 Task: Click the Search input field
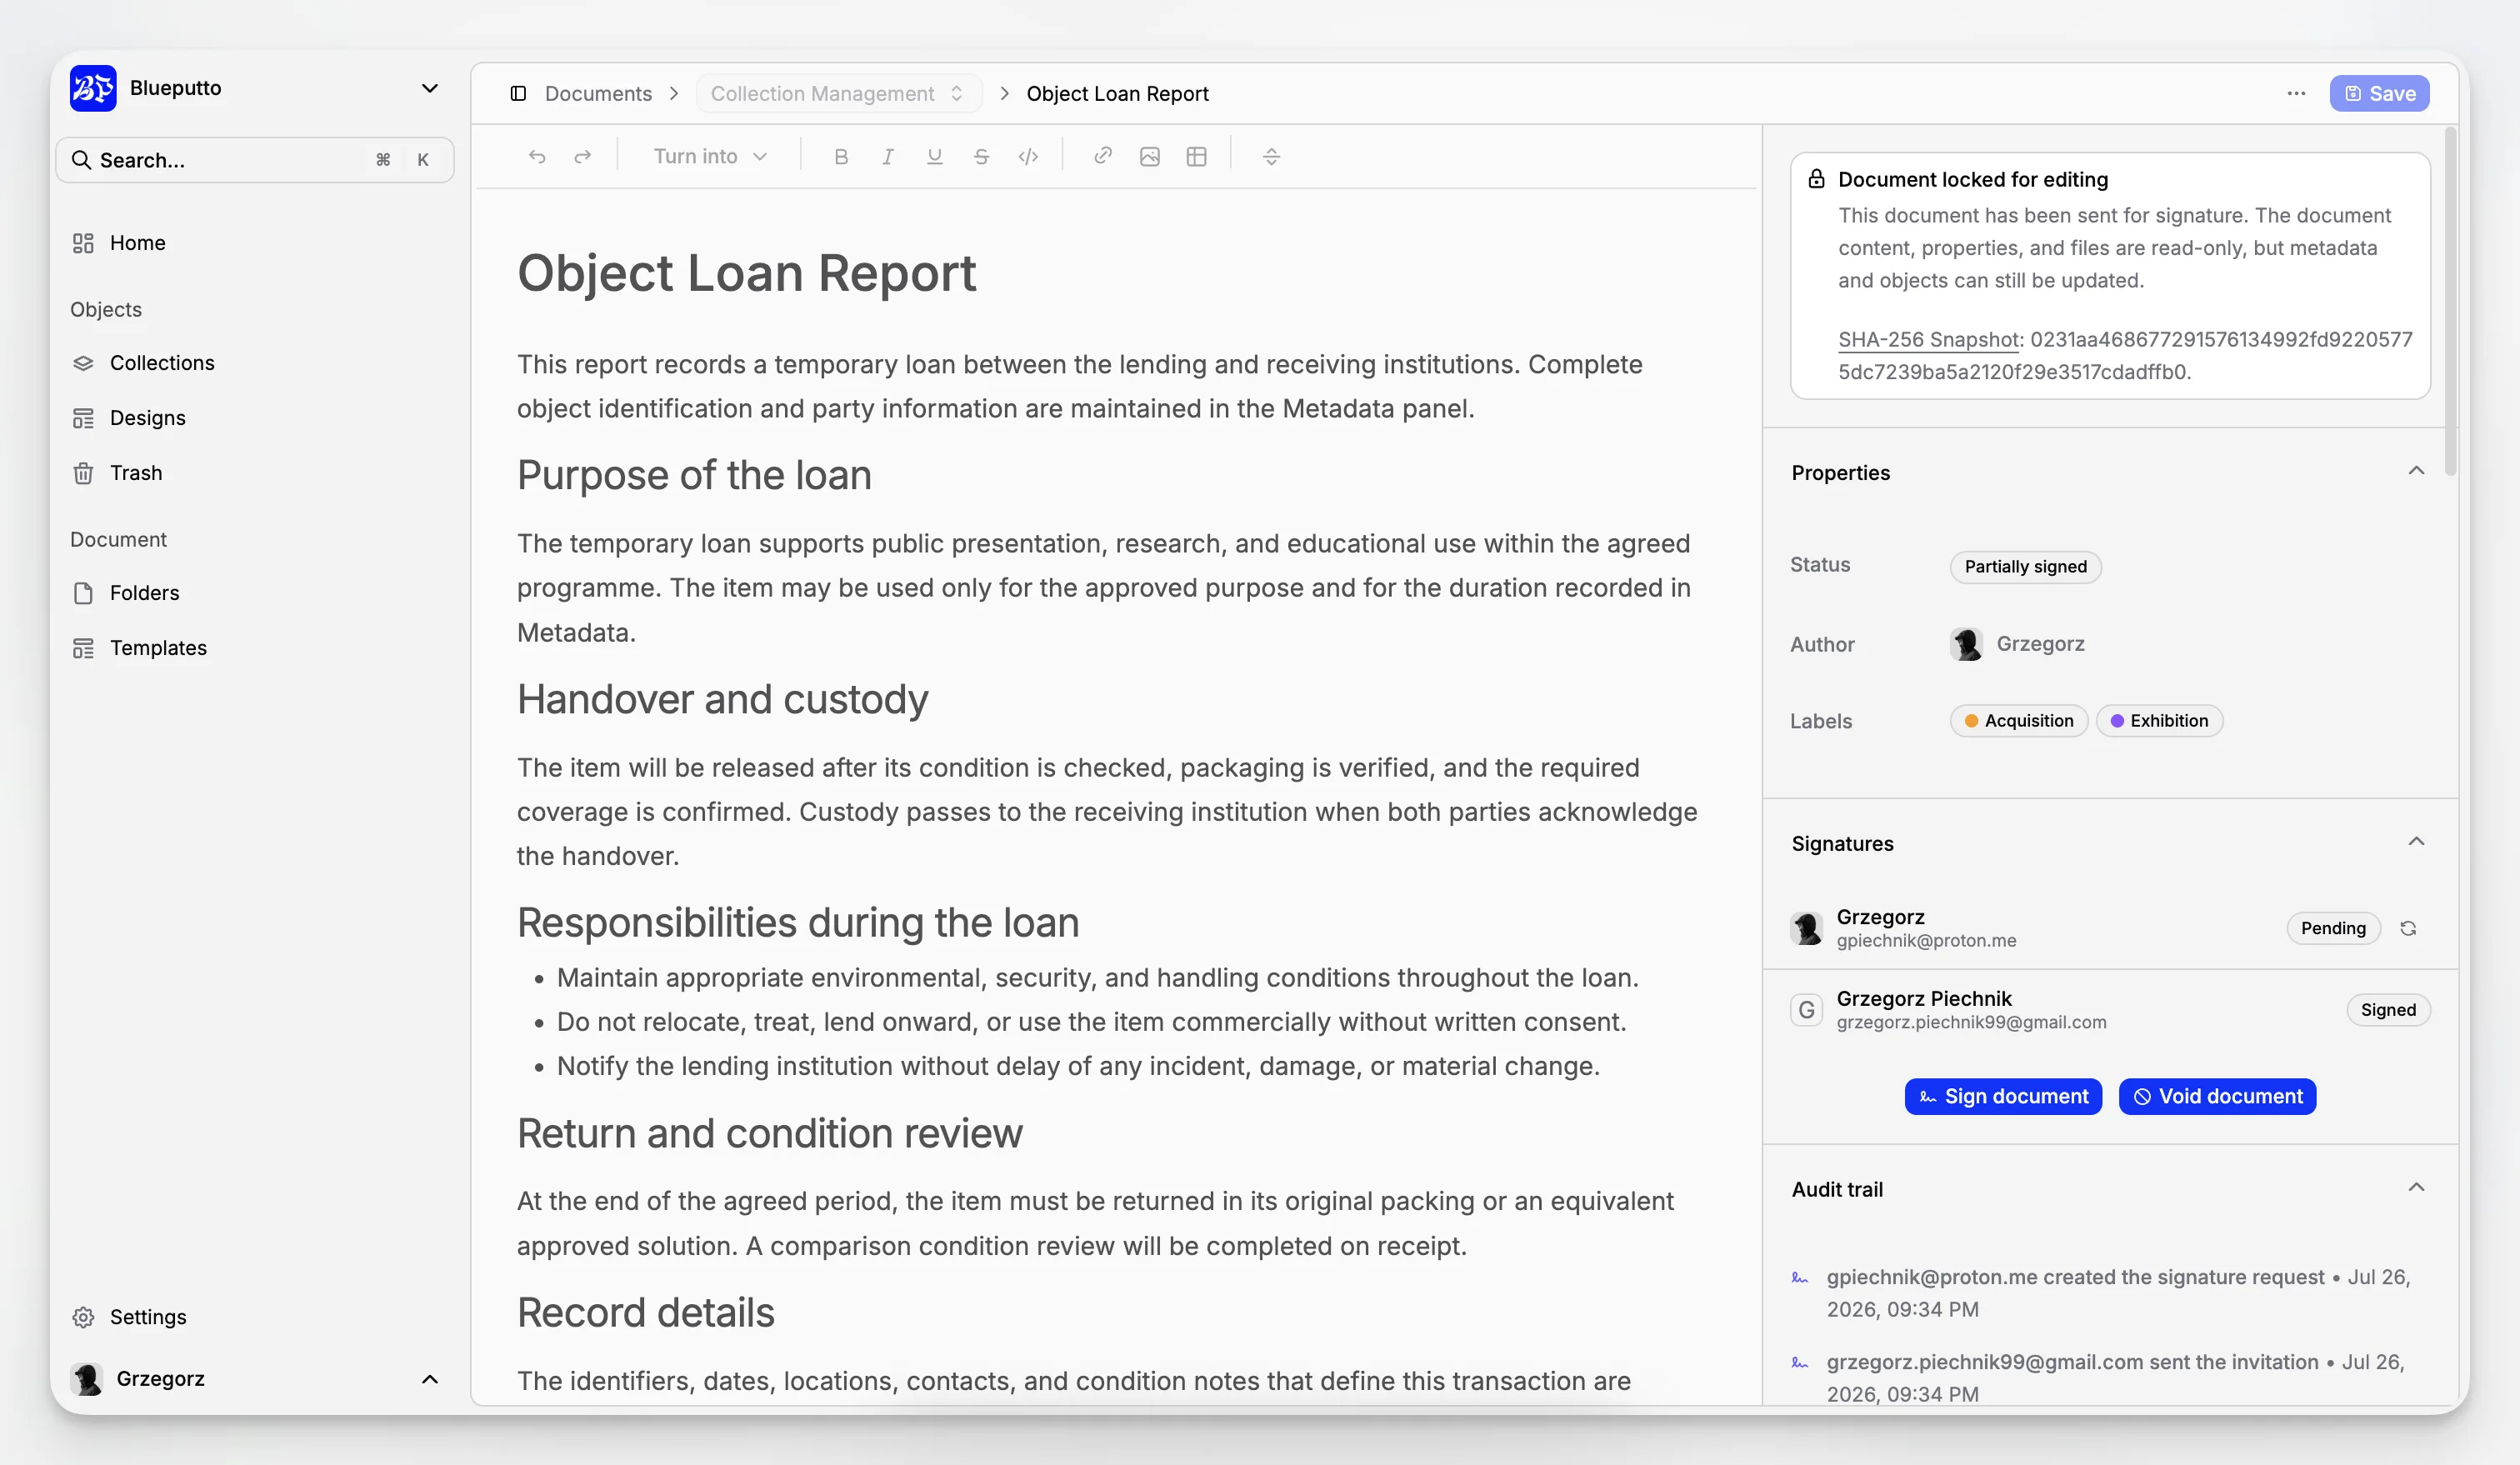point(255,160)
